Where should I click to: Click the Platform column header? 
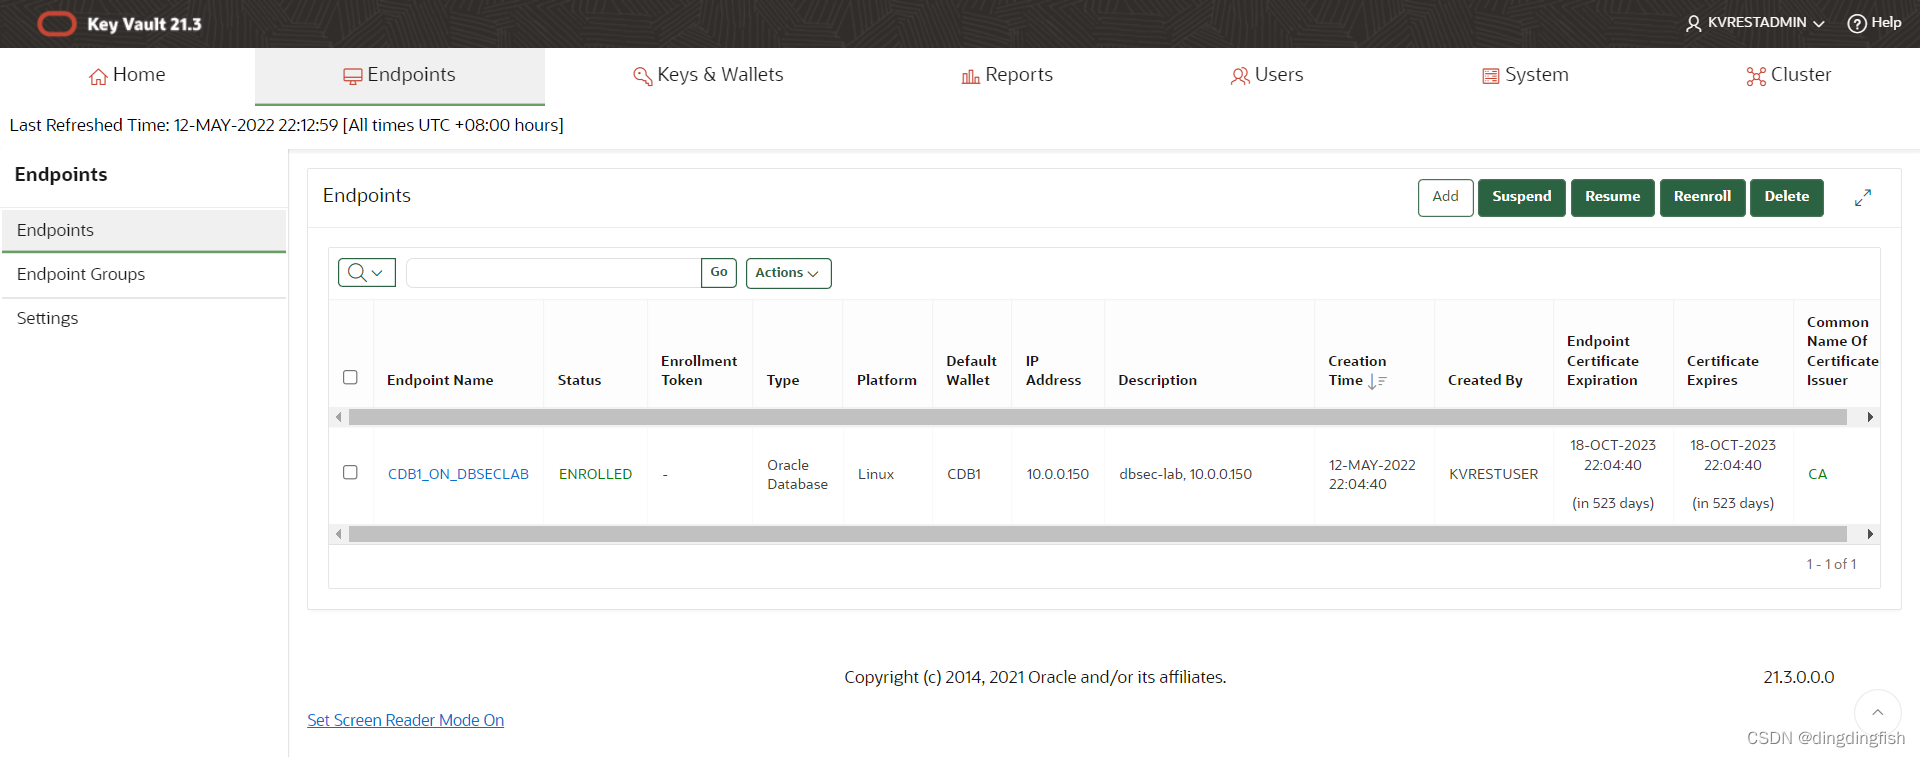pyautogui.click(x=886, y=380)
